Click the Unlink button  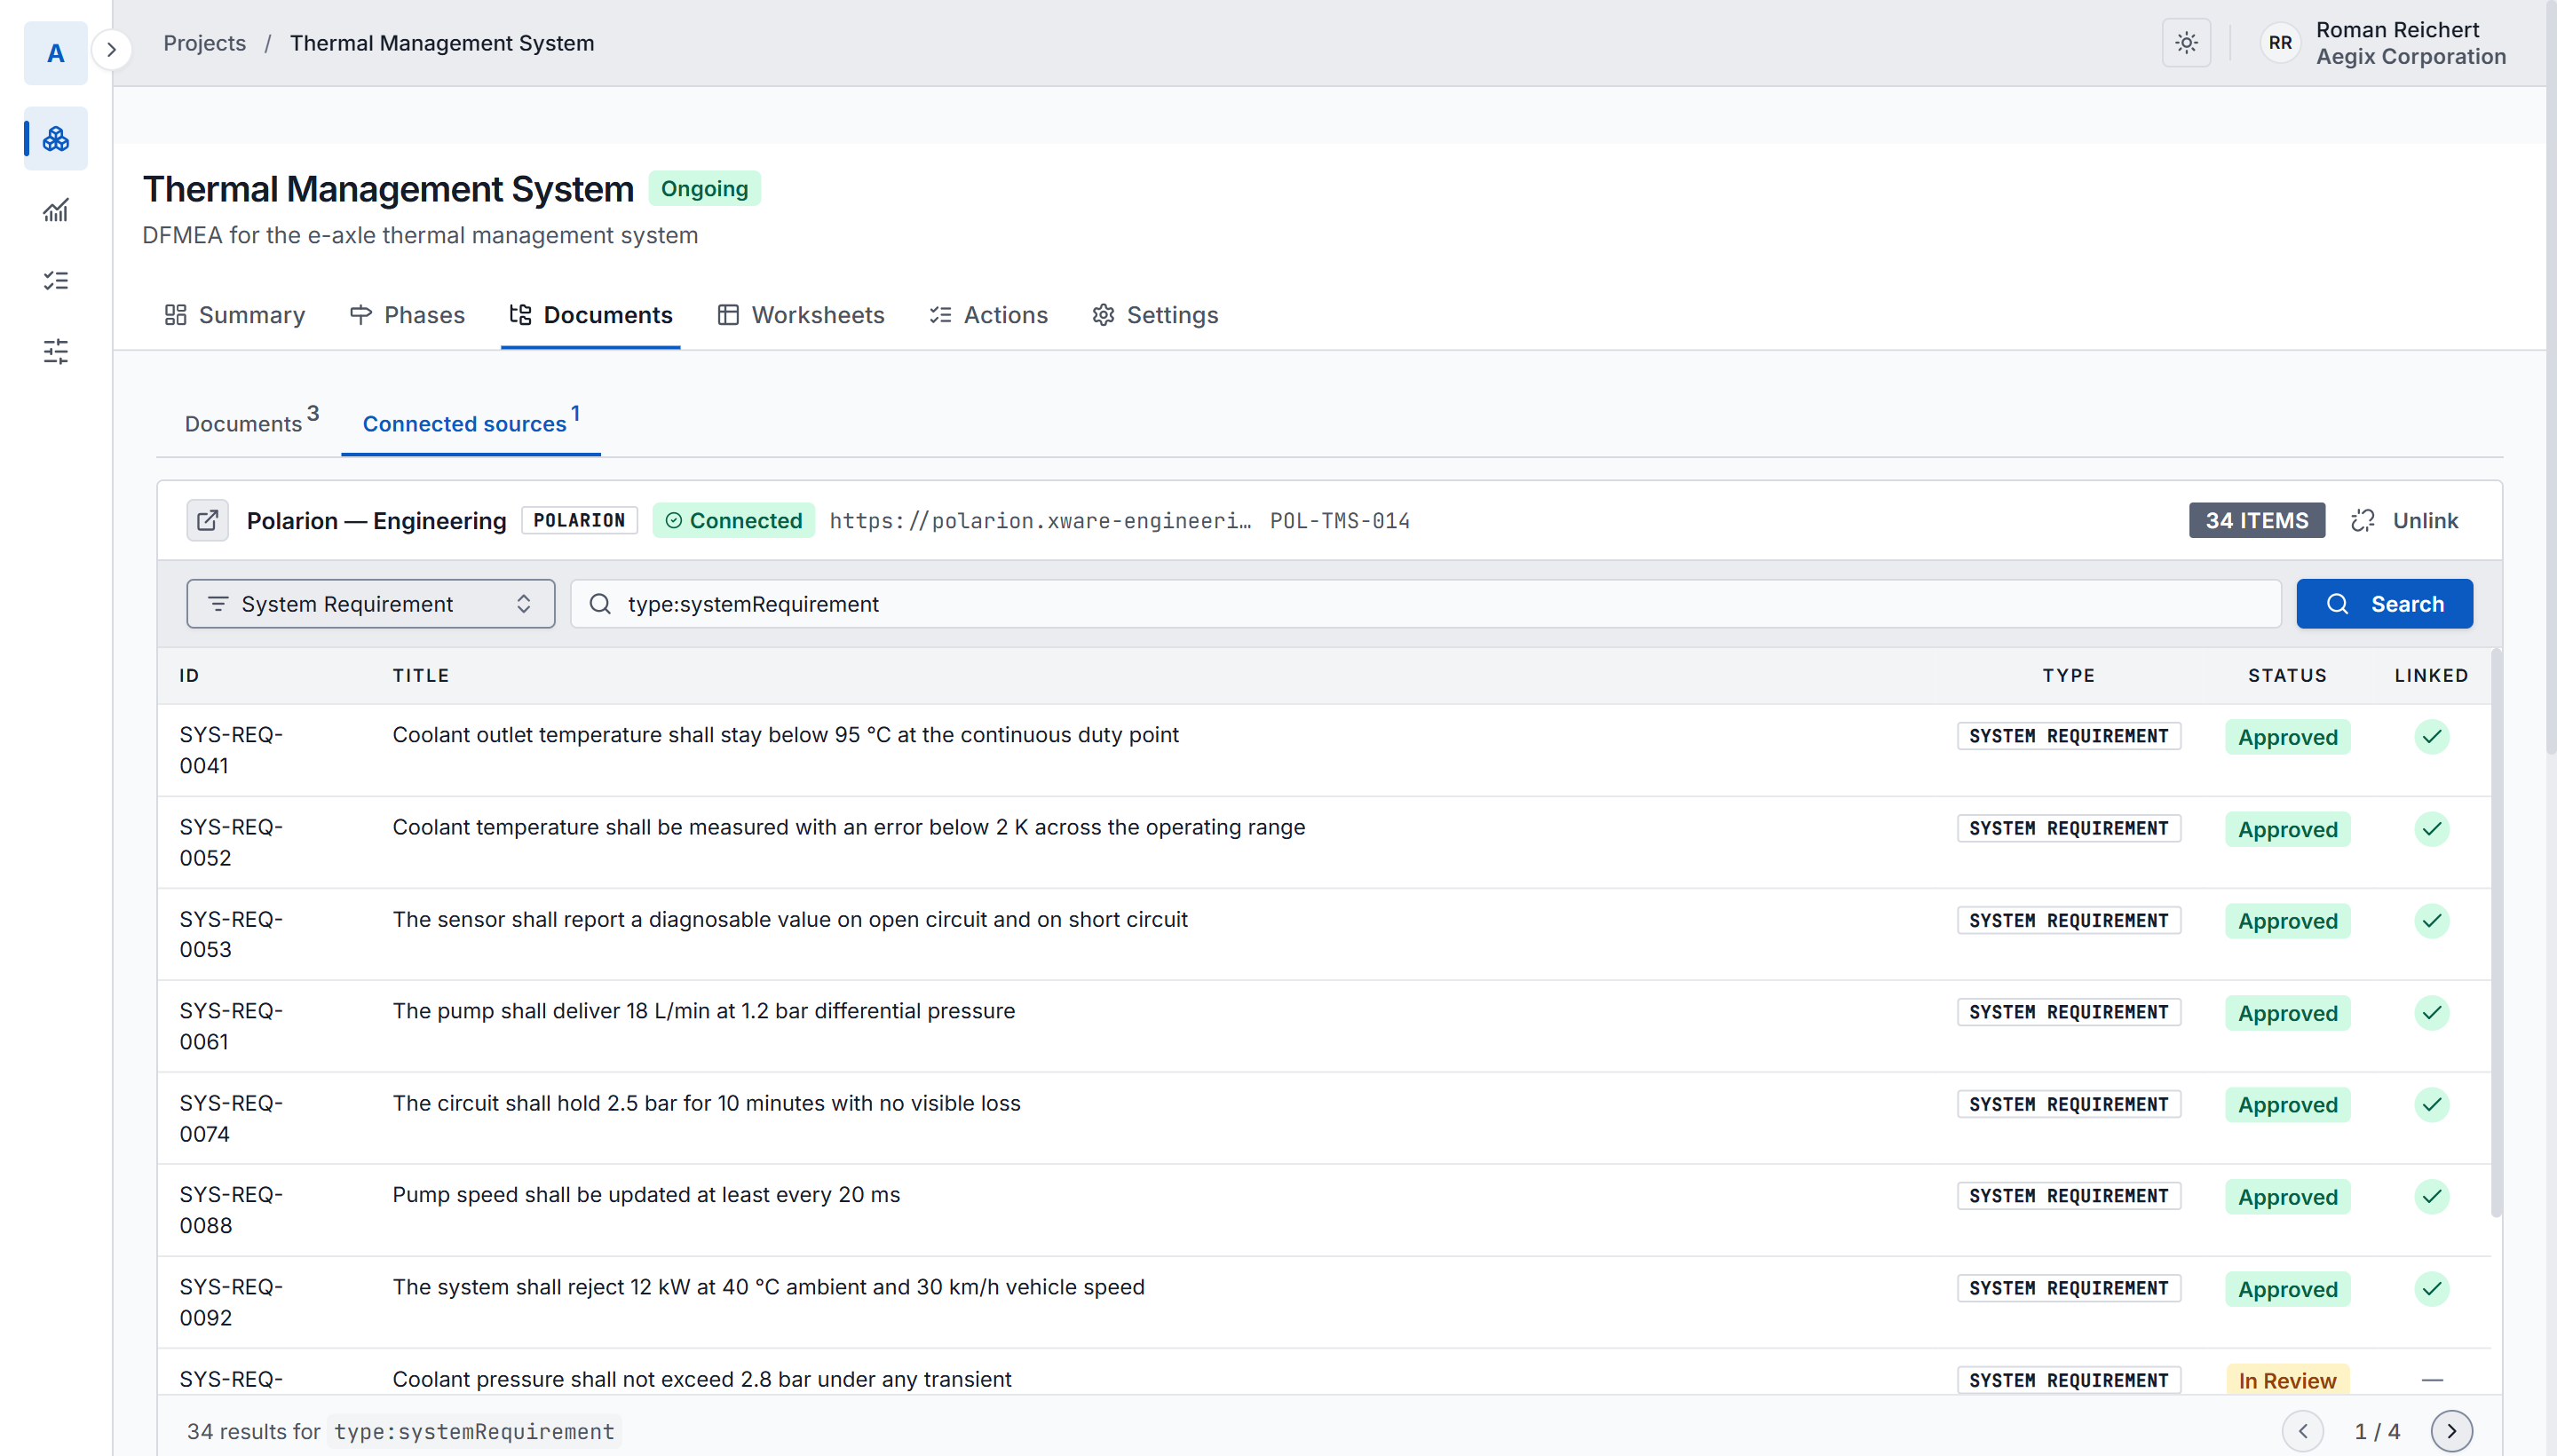pos(2404,520)
